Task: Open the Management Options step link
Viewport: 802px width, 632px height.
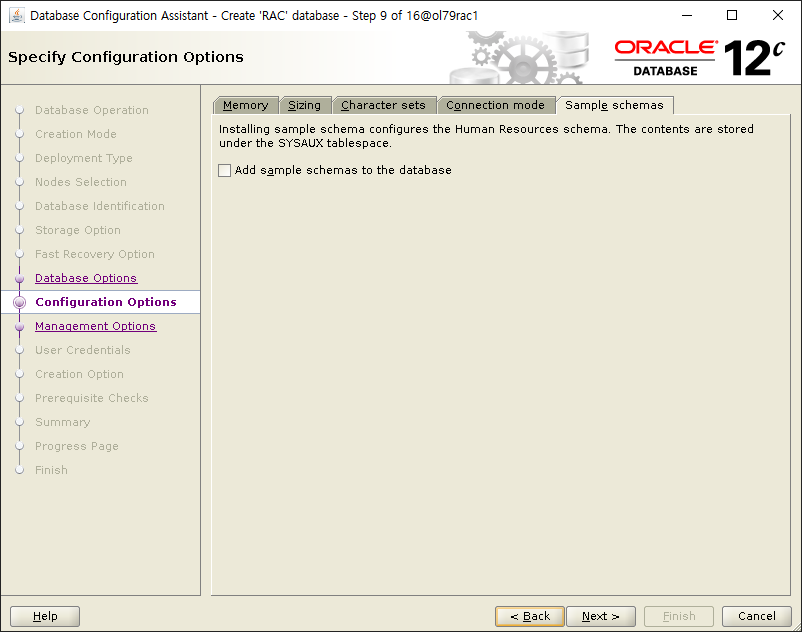Action: click(x=96, y=326)
